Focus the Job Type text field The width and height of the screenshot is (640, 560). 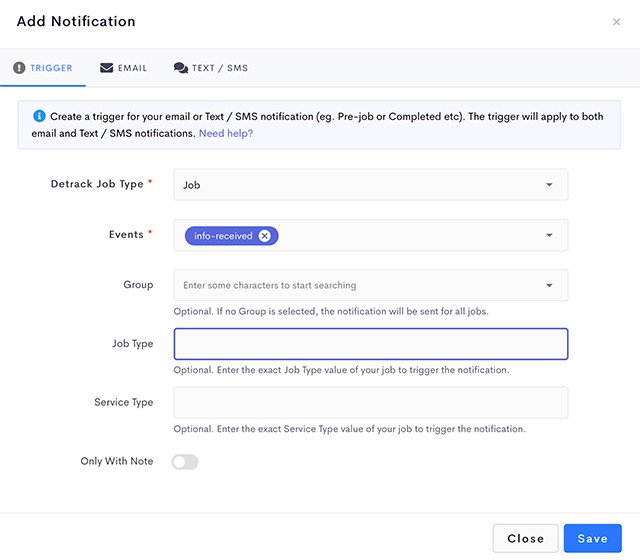(x=371, y=344)
